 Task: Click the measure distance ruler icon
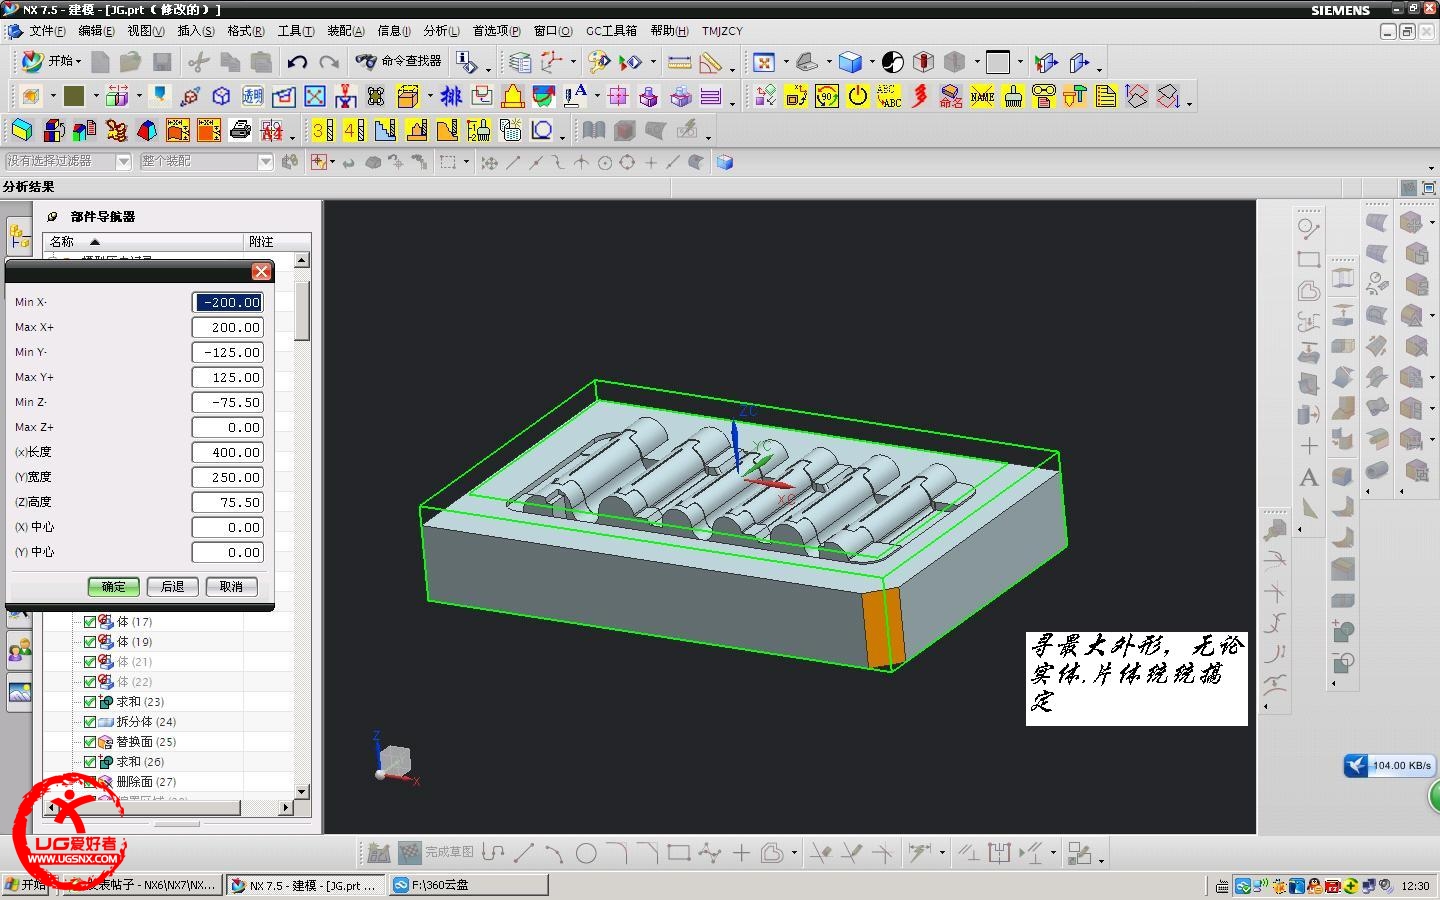click(x=679, y=62)
